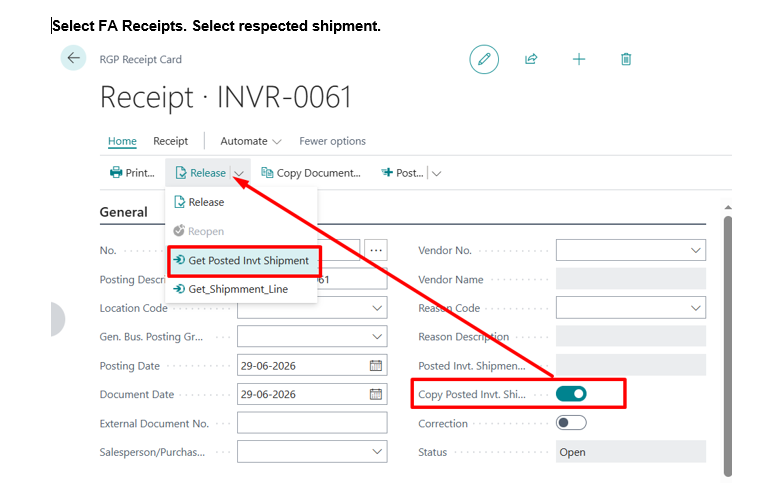Click the External Document No. field
Screen dimensions: 771x501
coord(312,423)
